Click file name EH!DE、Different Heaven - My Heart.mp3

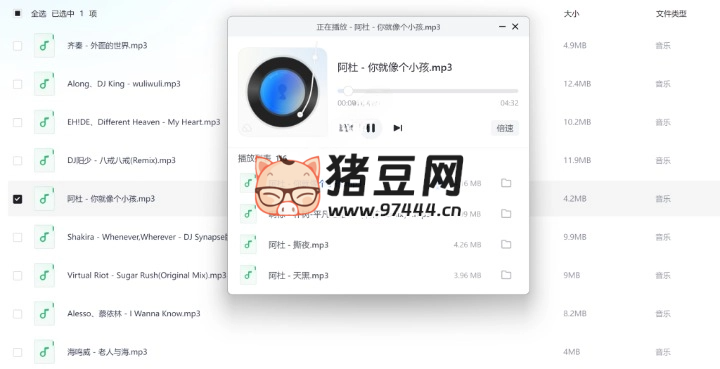point(143,122)
